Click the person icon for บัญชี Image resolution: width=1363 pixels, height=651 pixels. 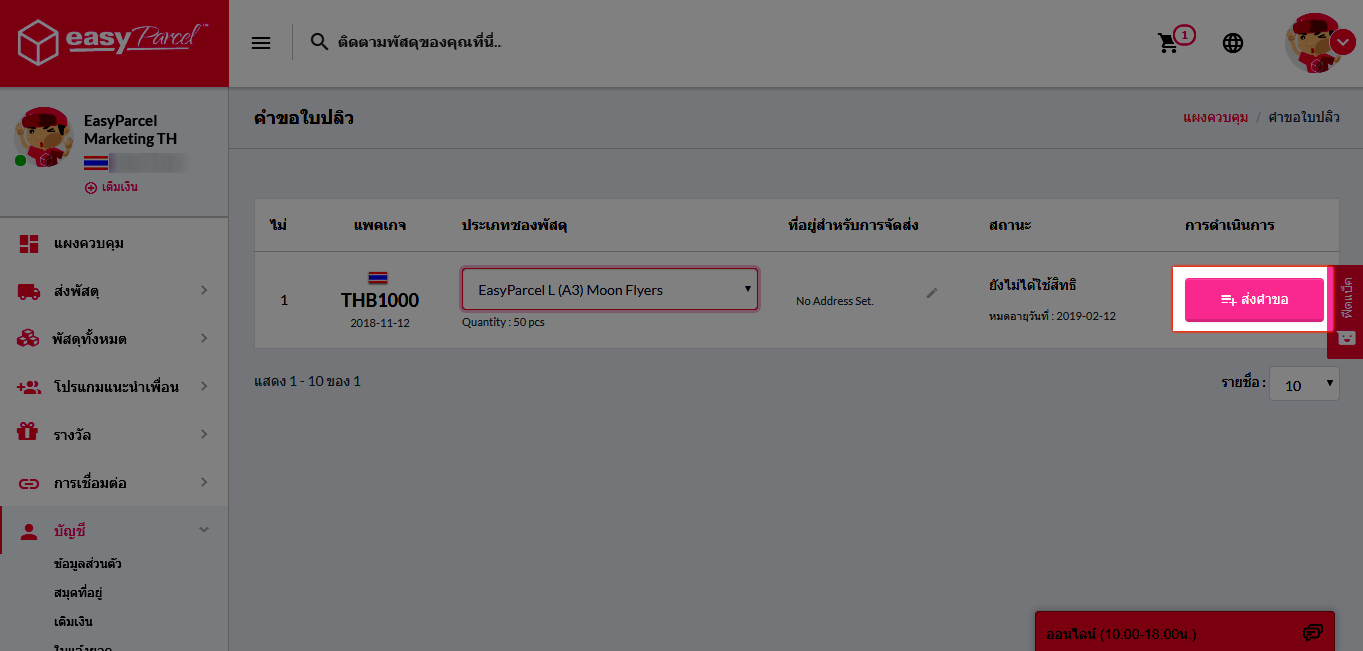coord(28,530)
